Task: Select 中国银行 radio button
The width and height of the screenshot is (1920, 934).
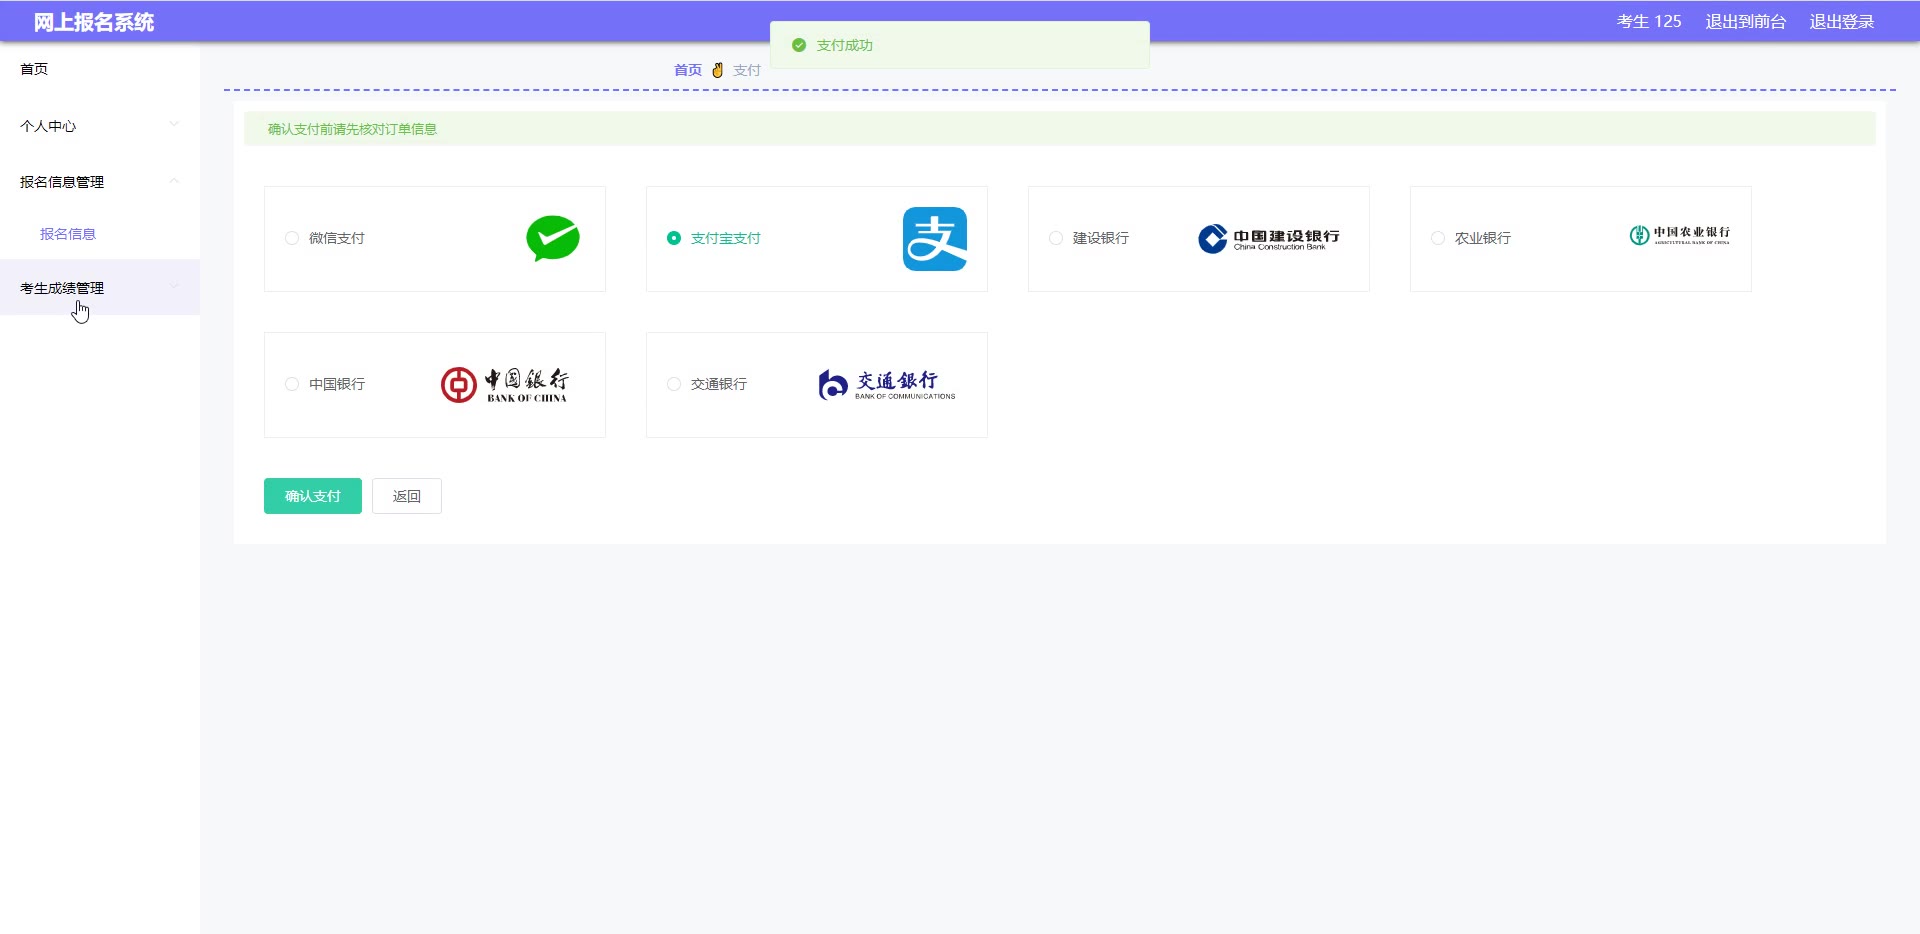Action: click(x=292, y=384)
